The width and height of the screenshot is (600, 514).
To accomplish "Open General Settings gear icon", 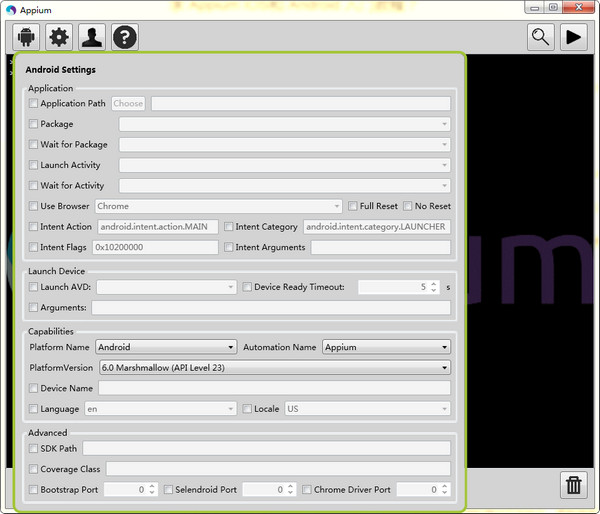I will coord(59,38).
